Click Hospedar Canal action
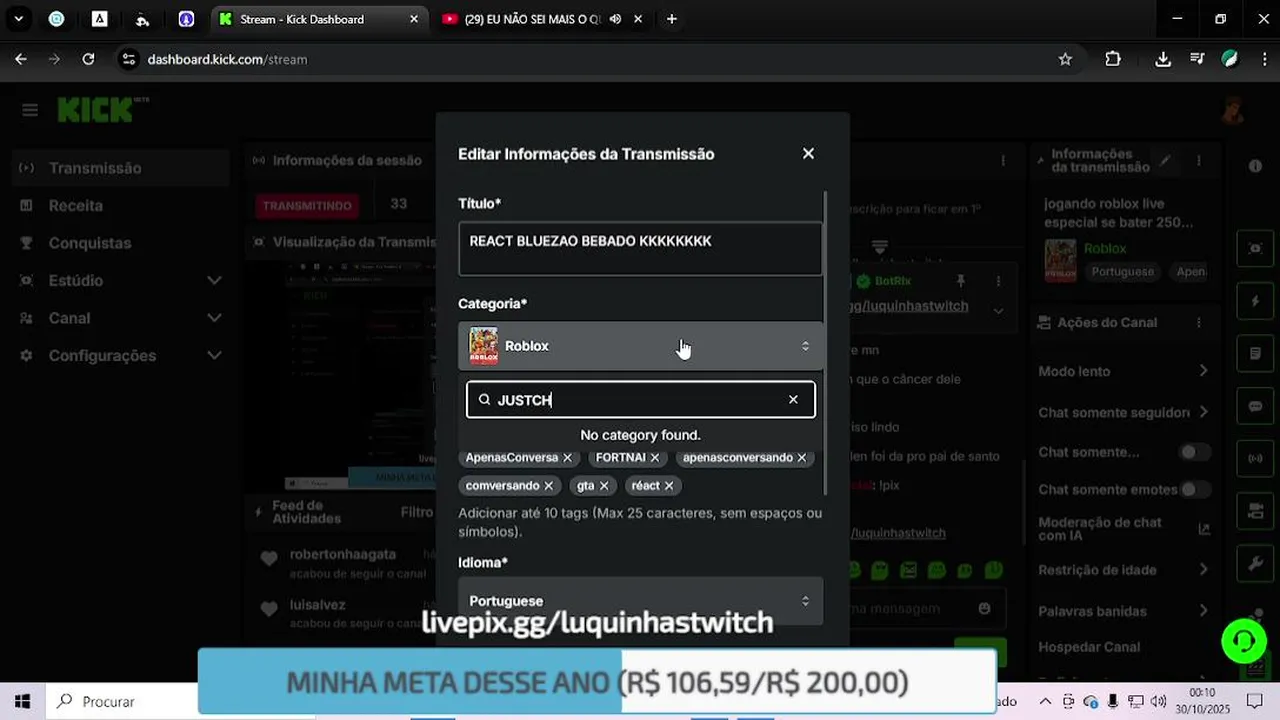1280x720 pixels. click(x=1089, y=647)
